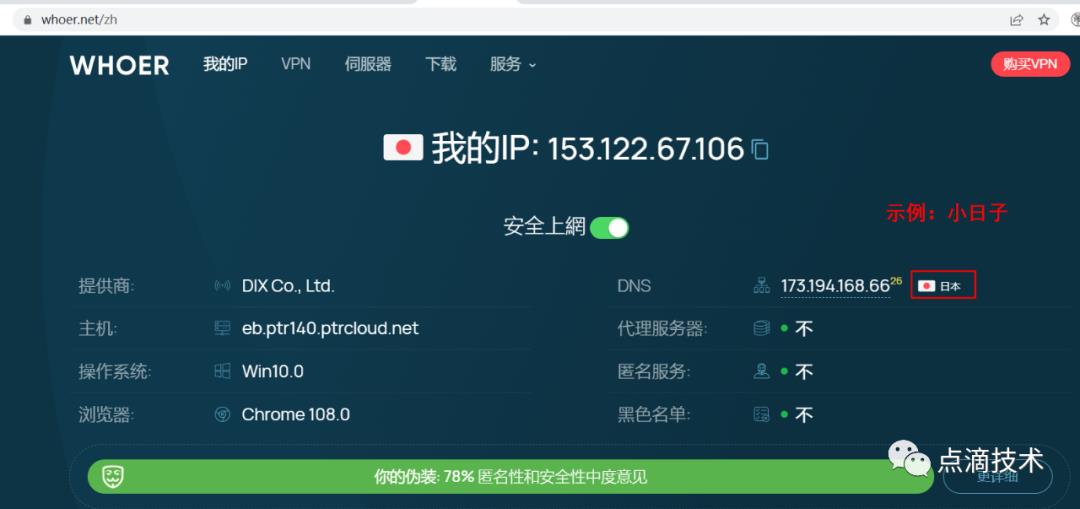Click the IP text 153.122.67.106

[x=646, y=149]
